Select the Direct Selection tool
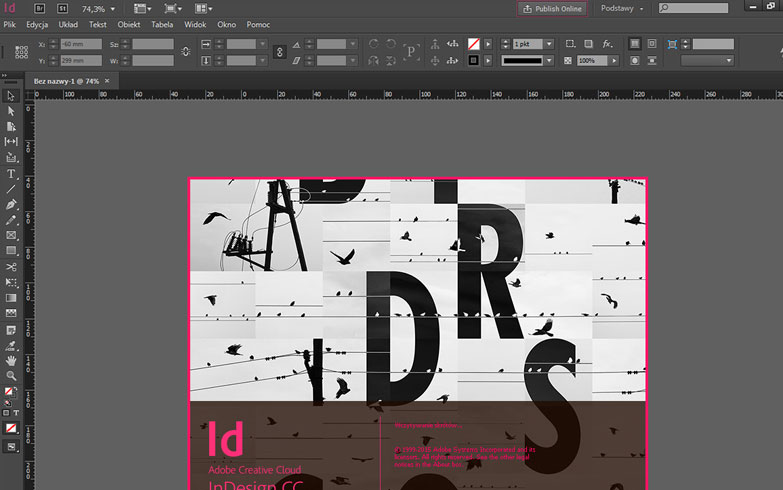Image resolution: width=783 pixels, height=490 pixels. [x=10, y=111]
